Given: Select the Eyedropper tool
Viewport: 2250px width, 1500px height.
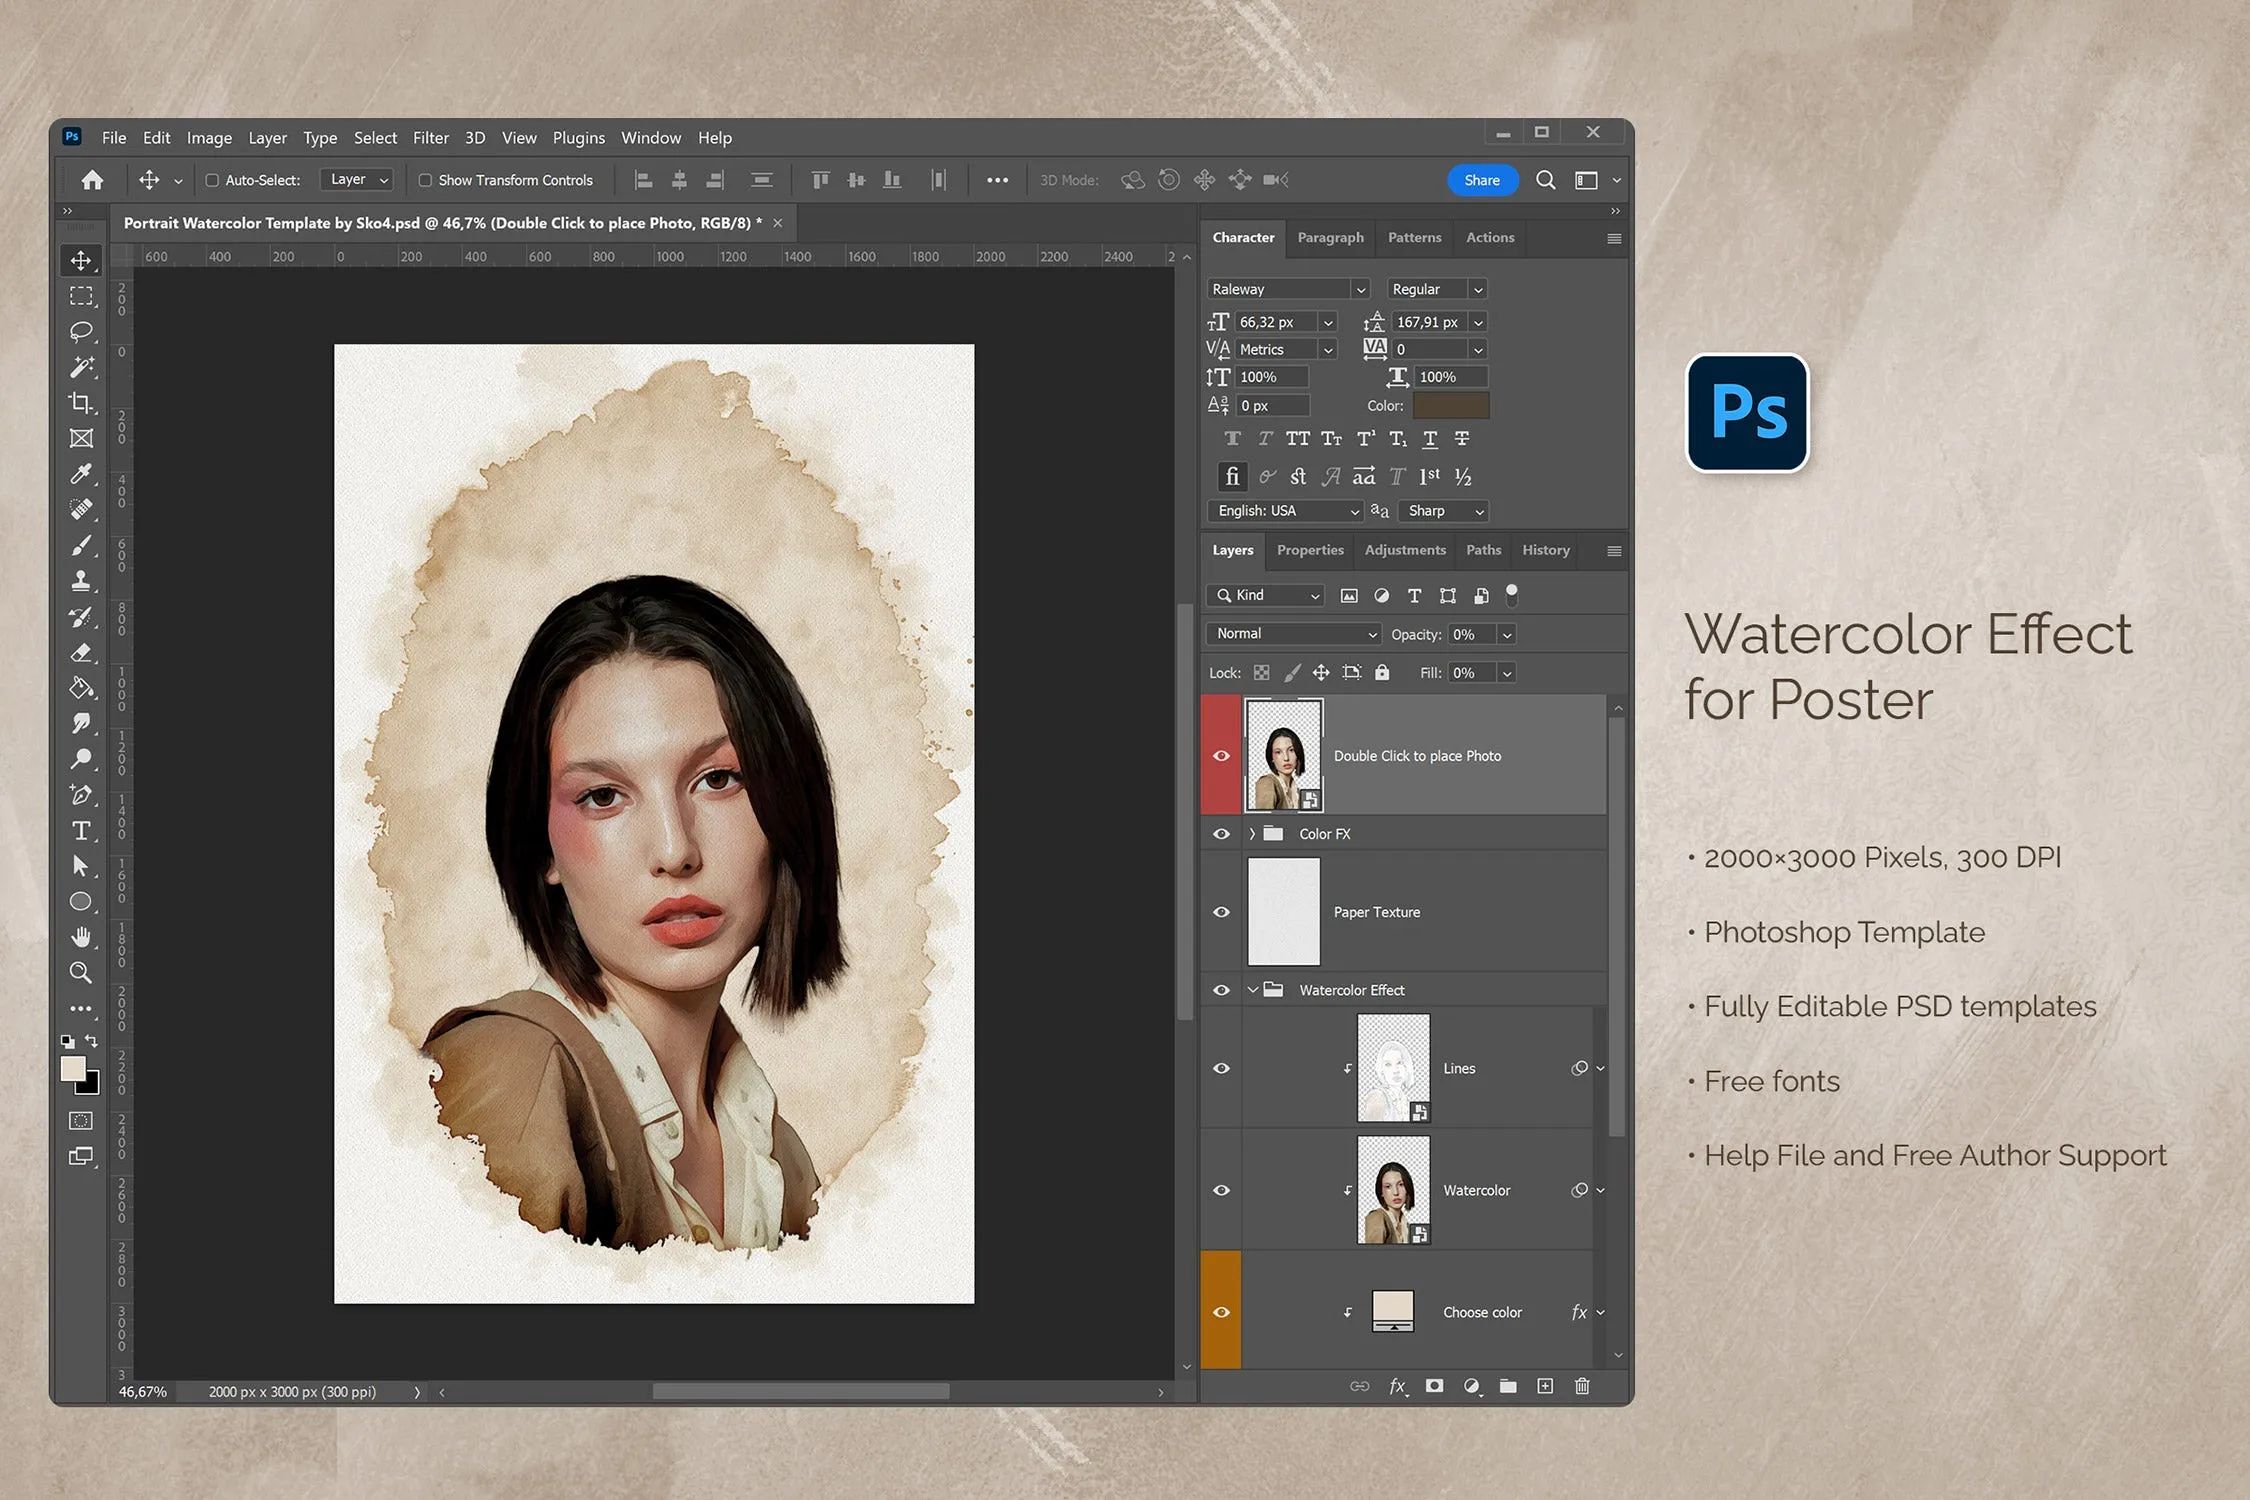Looking at the screenshot, I should tap(81, 474).
